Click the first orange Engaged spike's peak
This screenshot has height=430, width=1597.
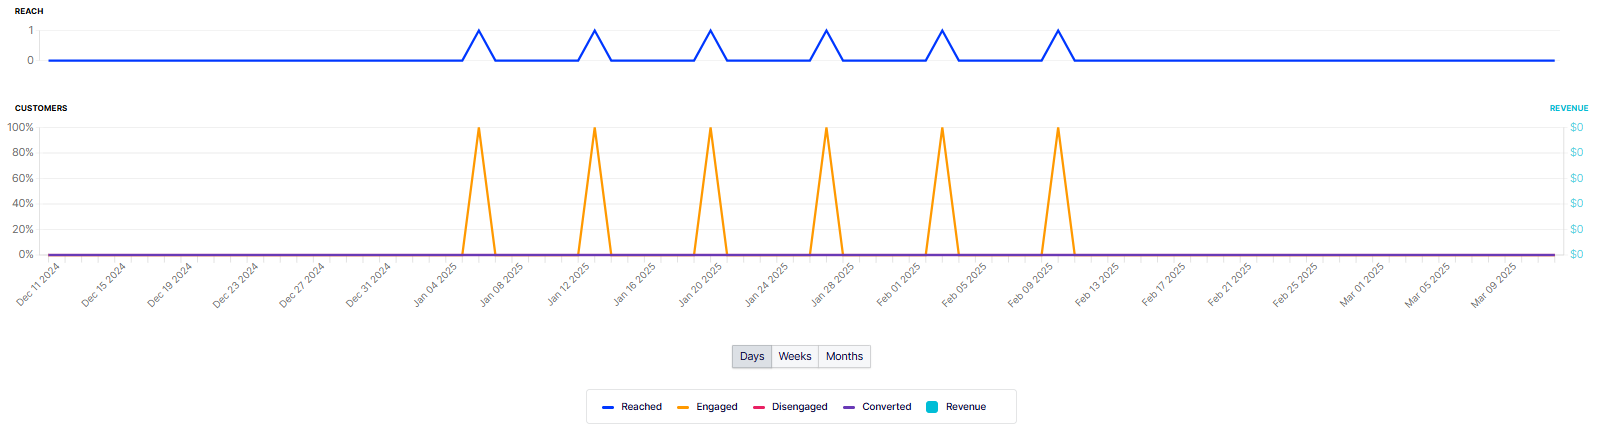click(479, 128)
